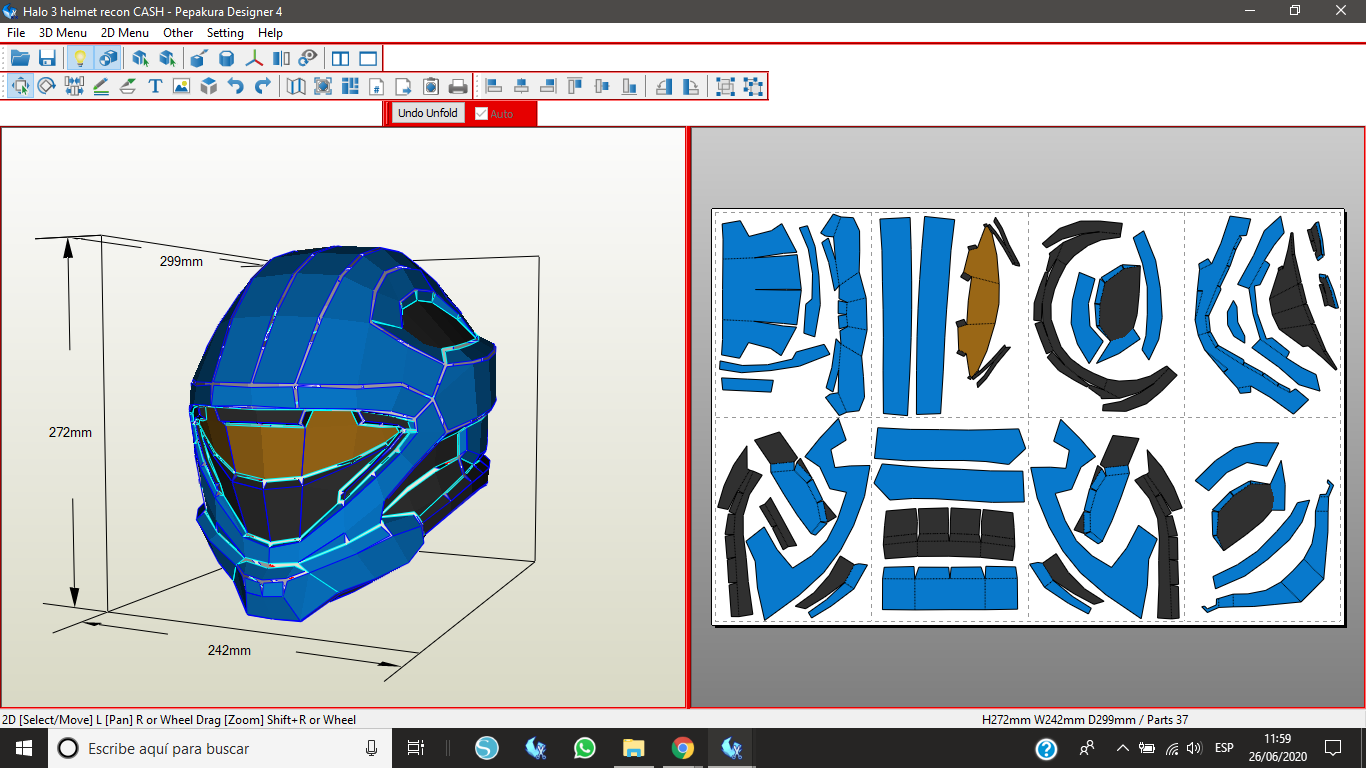The image size is (1366, 768).
Task: Switch to the single-pane window layout
Action: pos(368,58)
